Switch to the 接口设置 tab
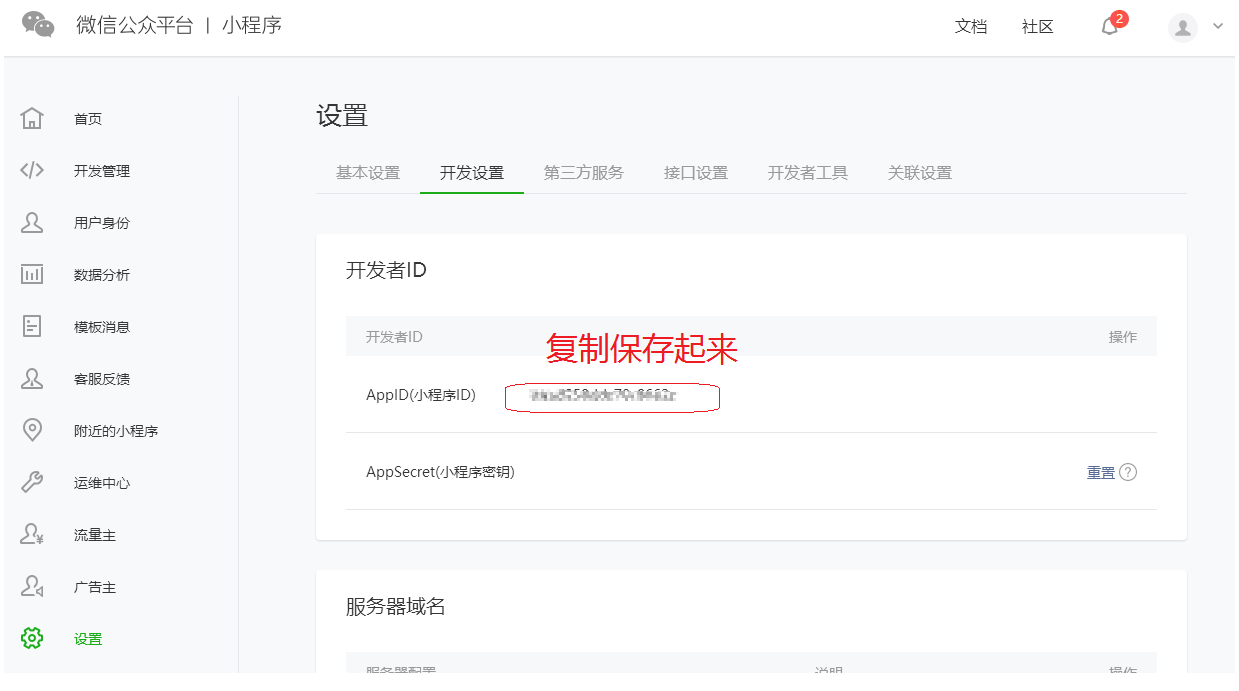 pos(696,173)
